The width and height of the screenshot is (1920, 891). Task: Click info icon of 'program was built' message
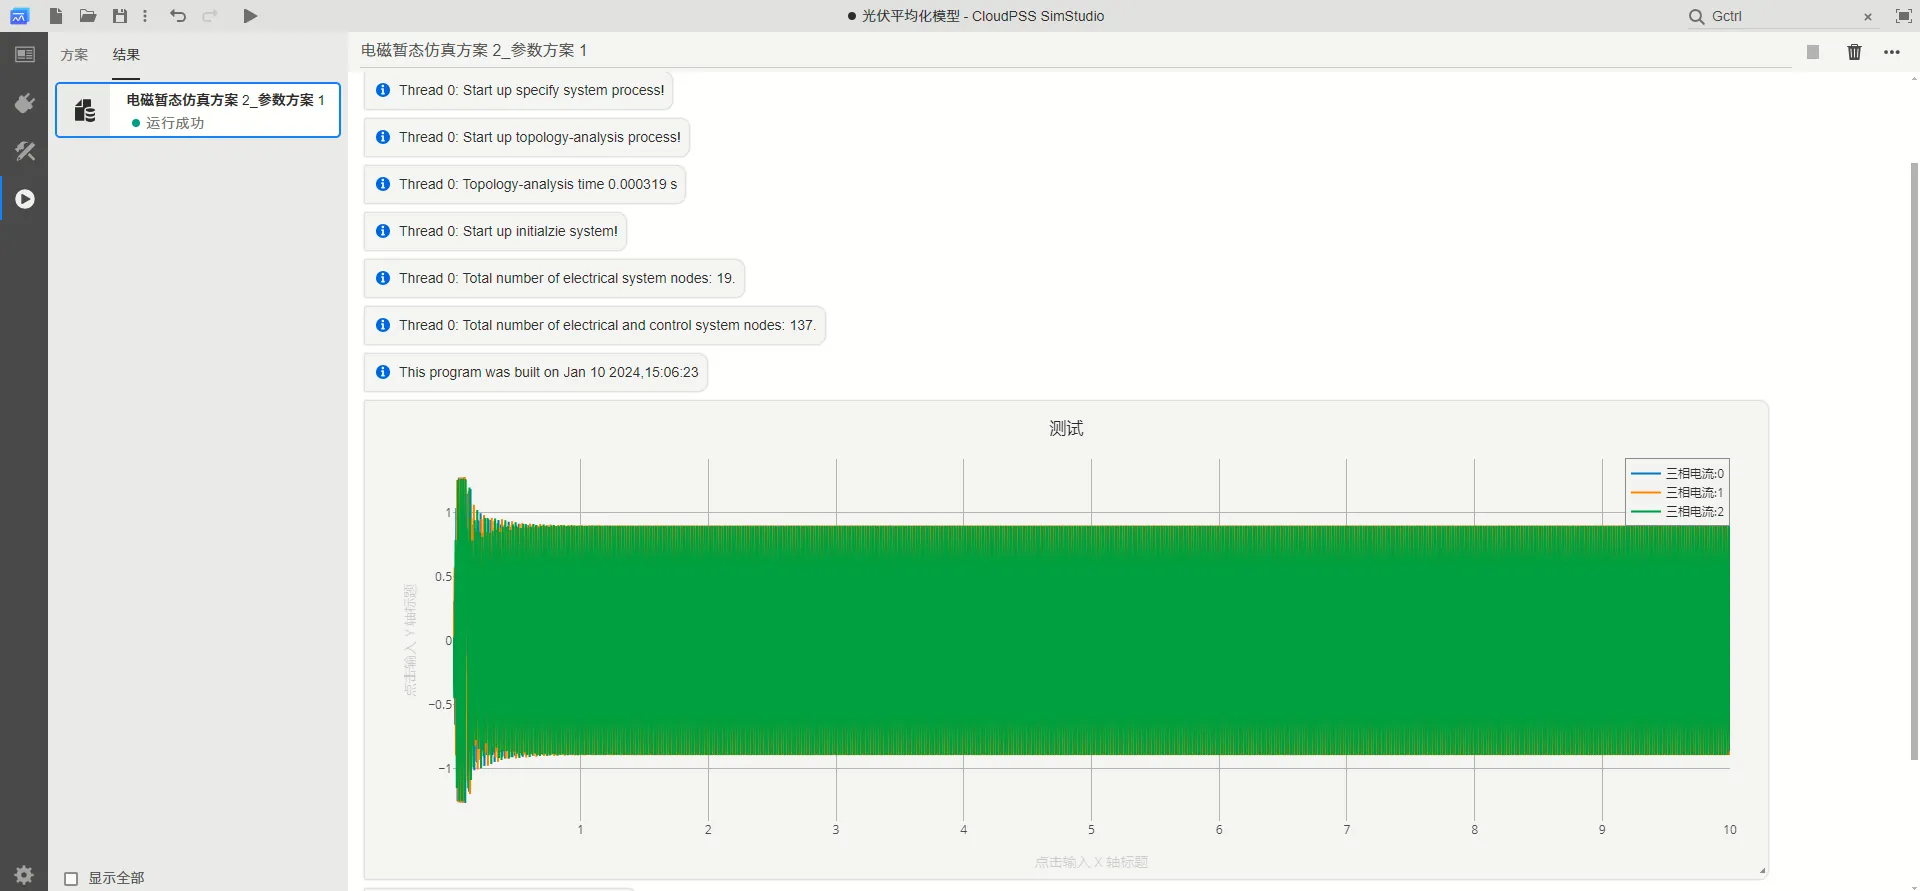point(383,372)
